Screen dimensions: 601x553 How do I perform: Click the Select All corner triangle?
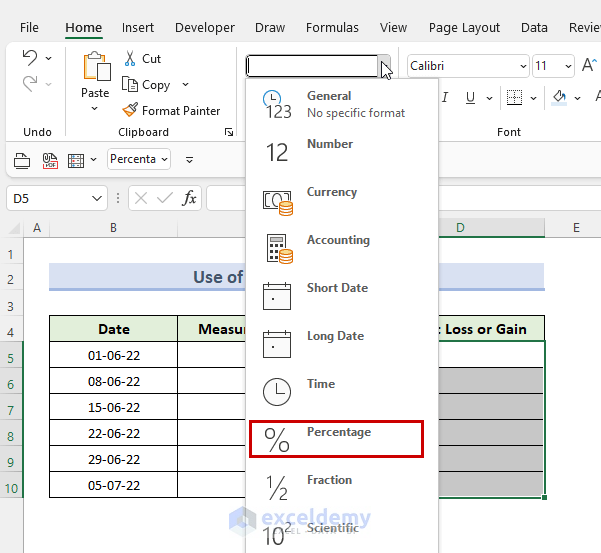pyautogui.click(x=14, y=228)
